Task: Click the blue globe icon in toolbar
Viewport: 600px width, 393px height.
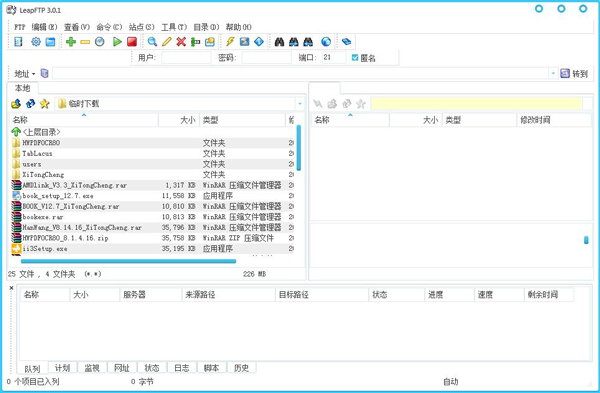Action: click(x=326, y=42)
